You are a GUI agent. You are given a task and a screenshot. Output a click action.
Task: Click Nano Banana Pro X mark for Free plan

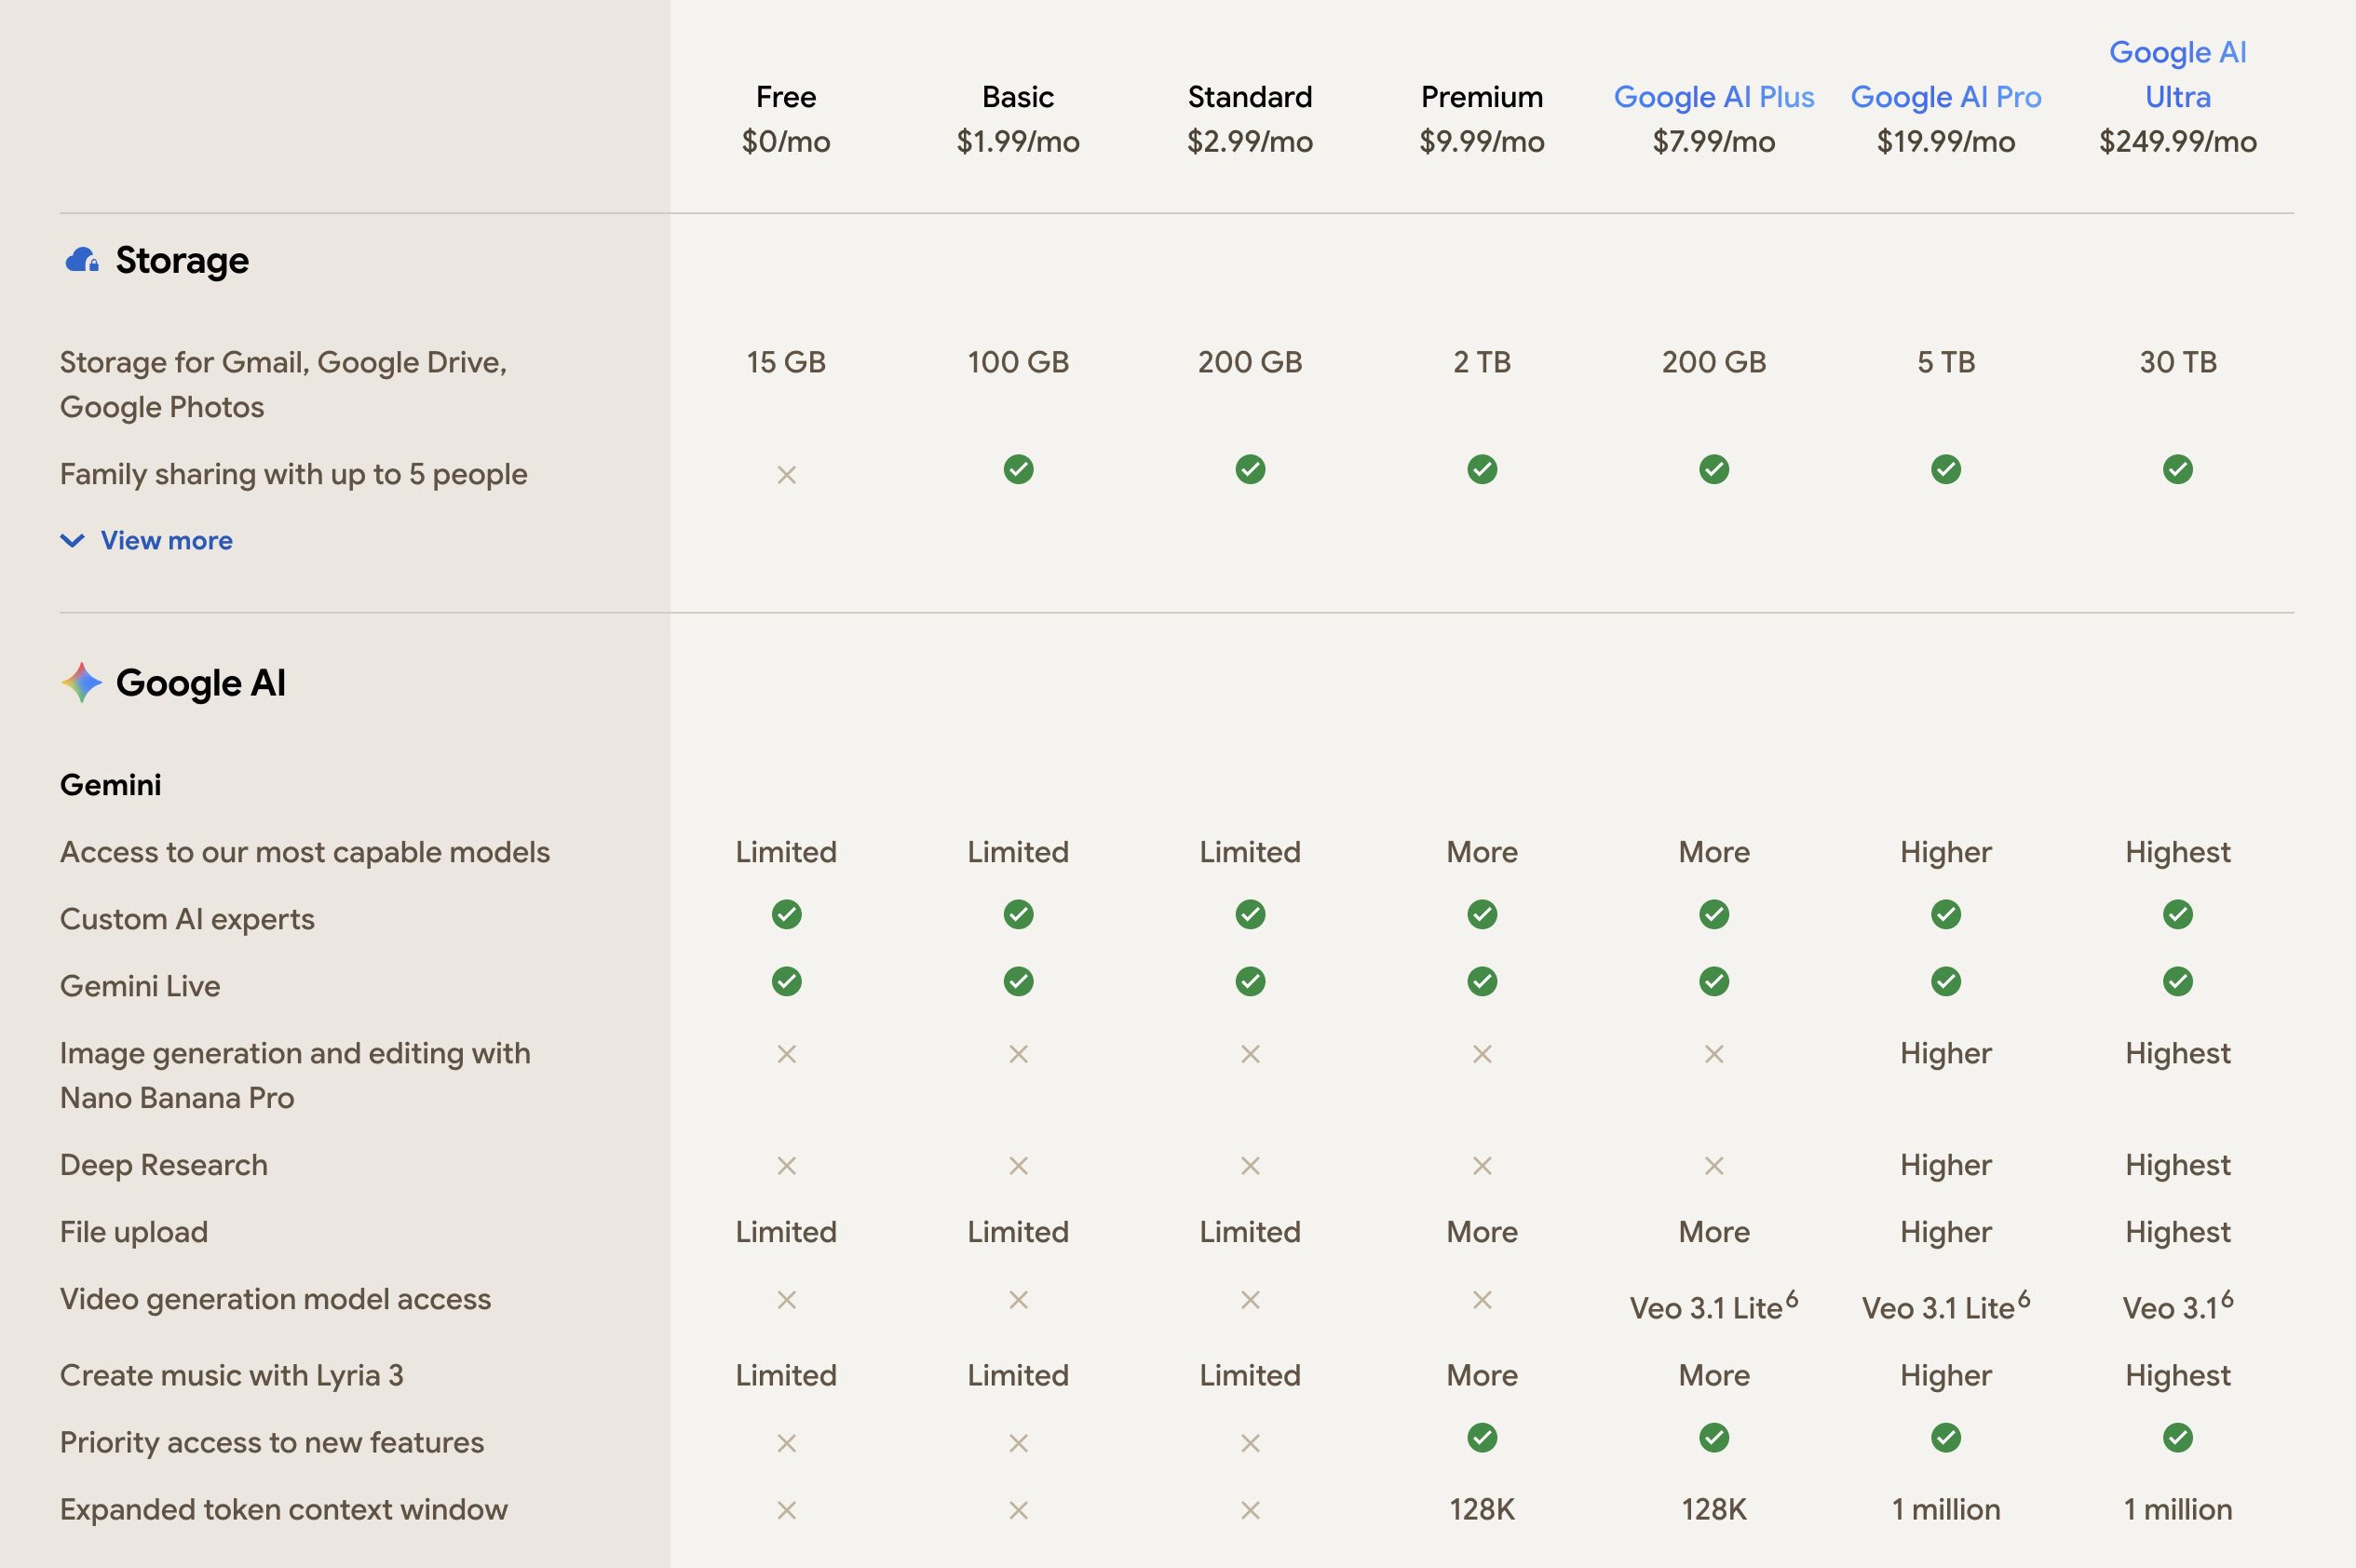(x=786, y=1053)
